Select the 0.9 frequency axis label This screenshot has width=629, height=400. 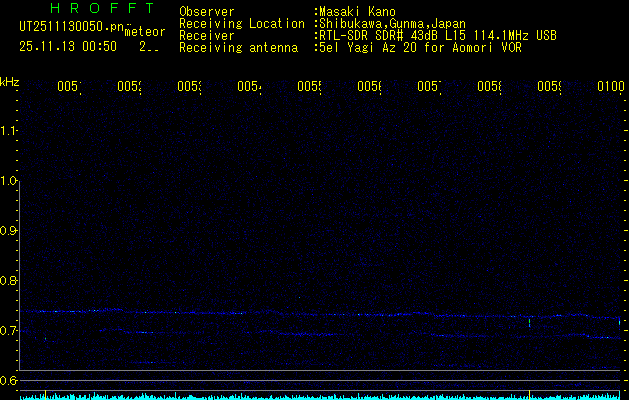pyautogui.click(x=9, y=231)
